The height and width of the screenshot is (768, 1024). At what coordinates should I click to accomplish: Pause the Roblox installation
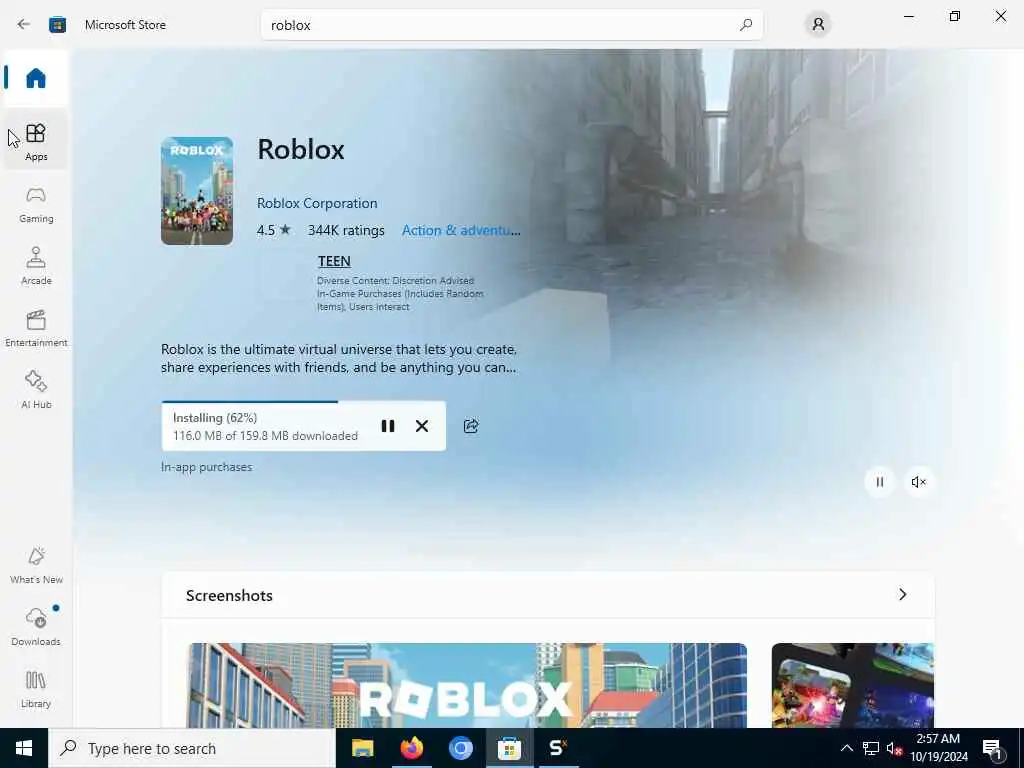[387, 426]
